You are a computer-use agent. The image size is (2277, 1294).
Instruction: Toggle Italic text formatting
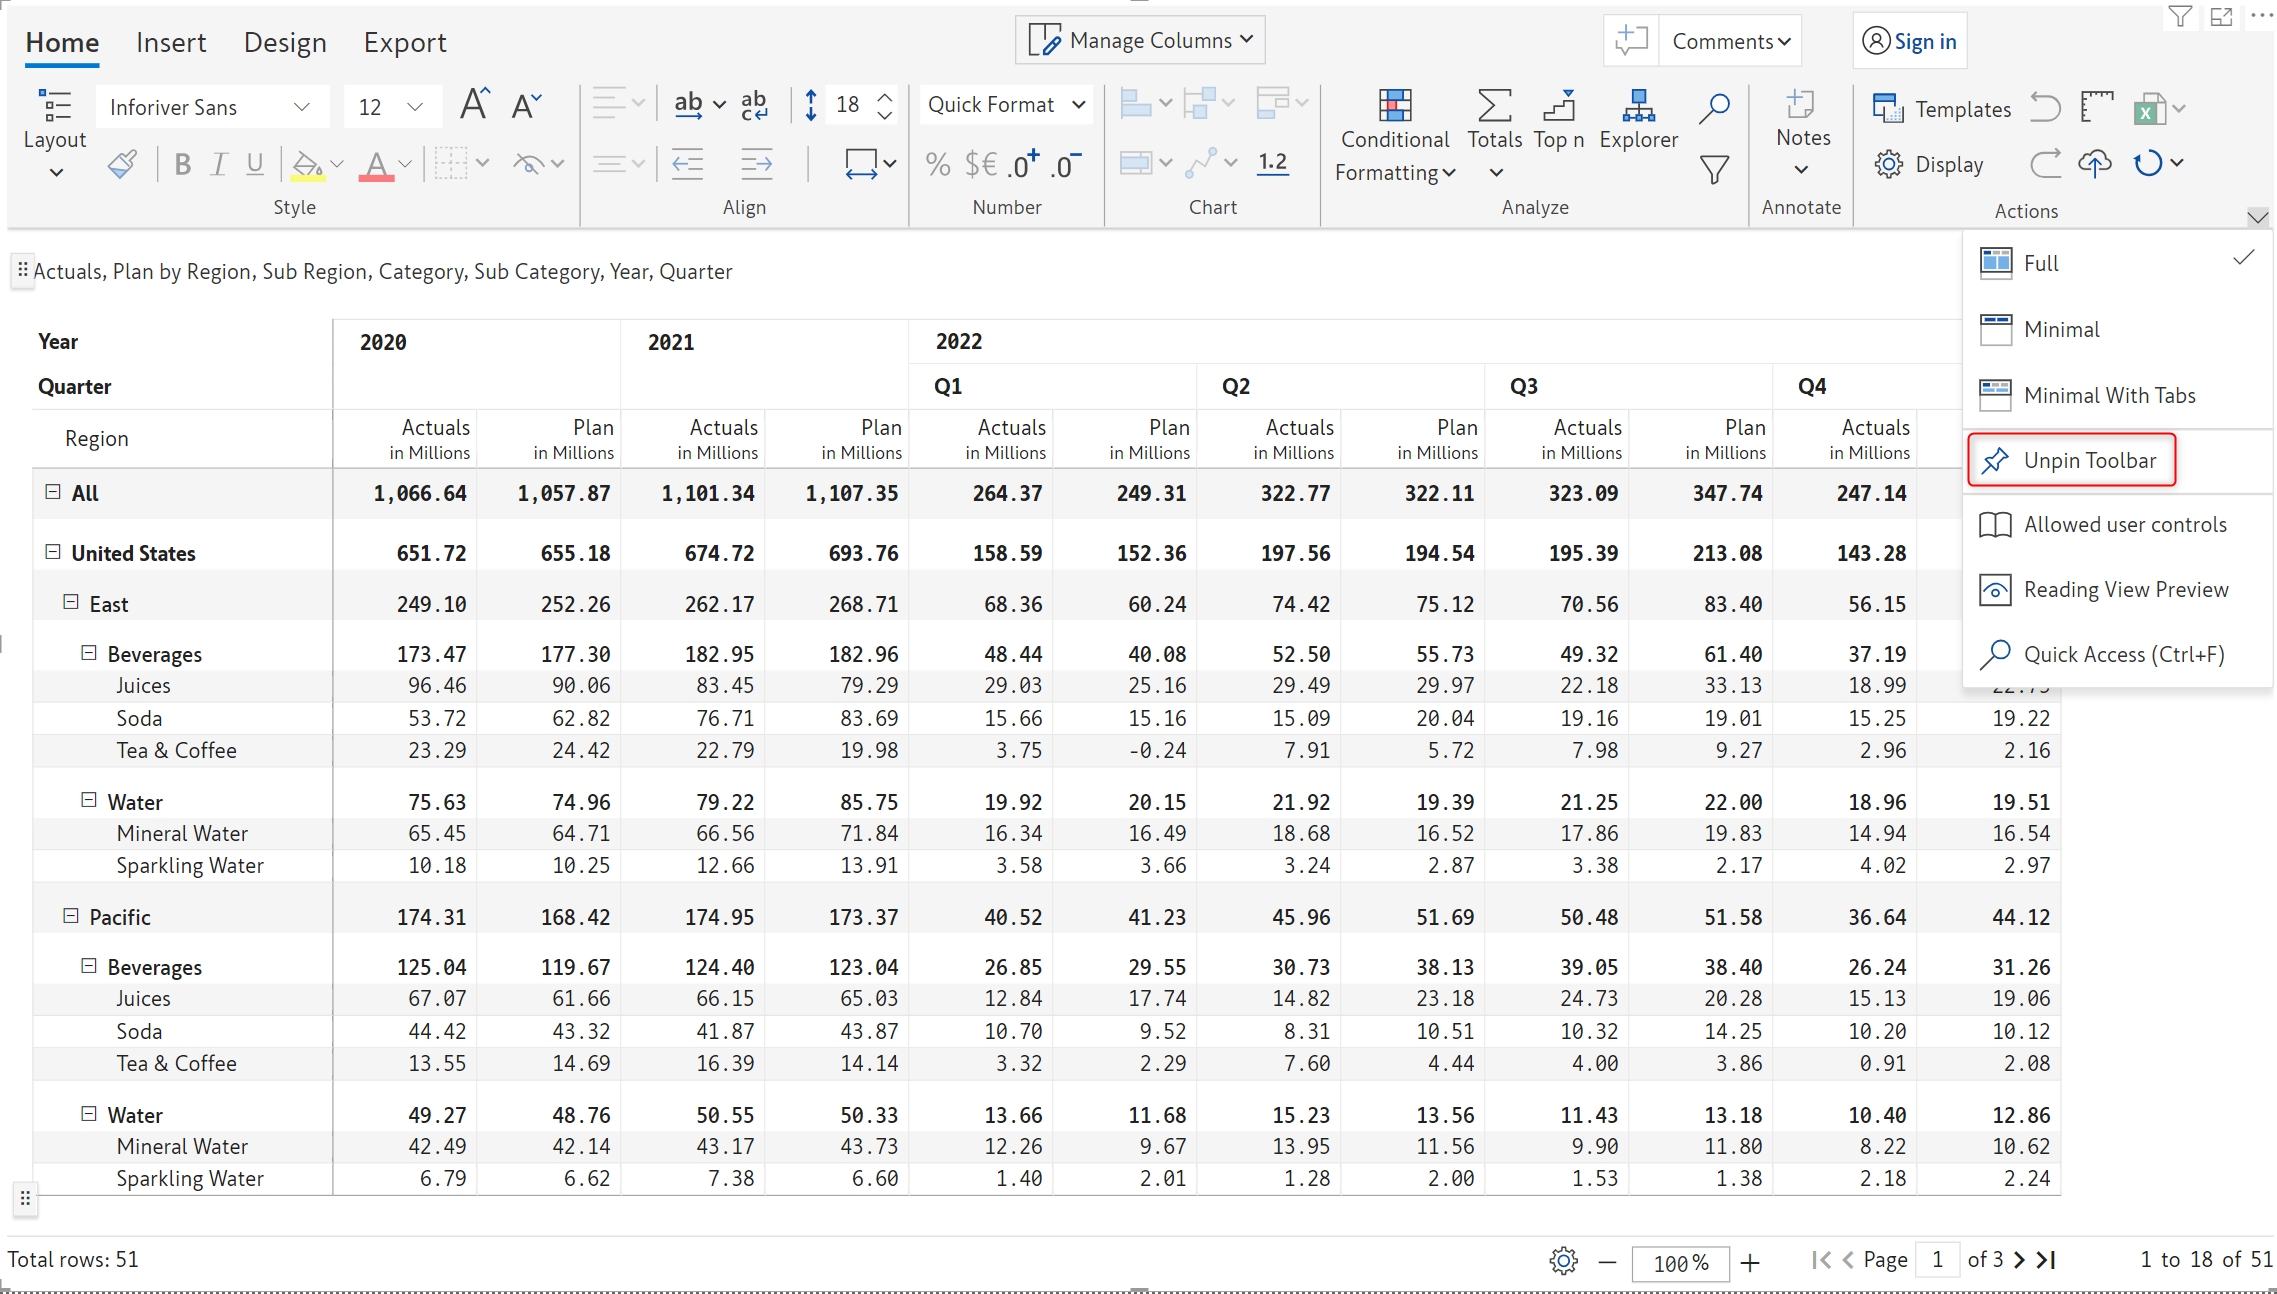tap(218, 164)
